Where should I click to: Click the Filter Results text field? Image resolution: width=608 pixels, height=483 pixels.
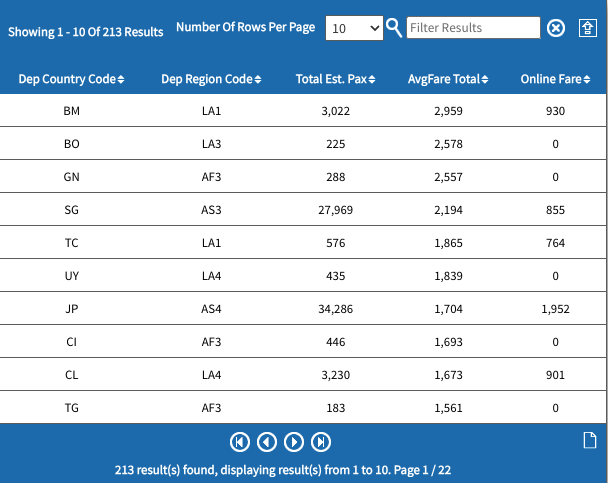pyautogui.click(x=474, y=28)
